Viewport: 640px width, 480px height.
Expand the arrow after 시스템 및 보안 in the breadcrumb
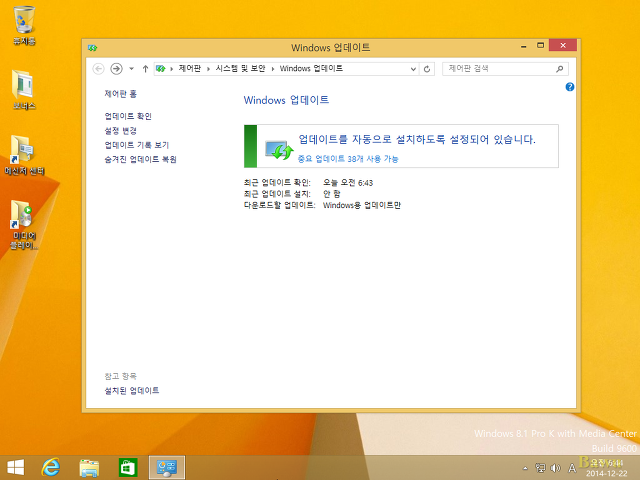tap(273, 69)
